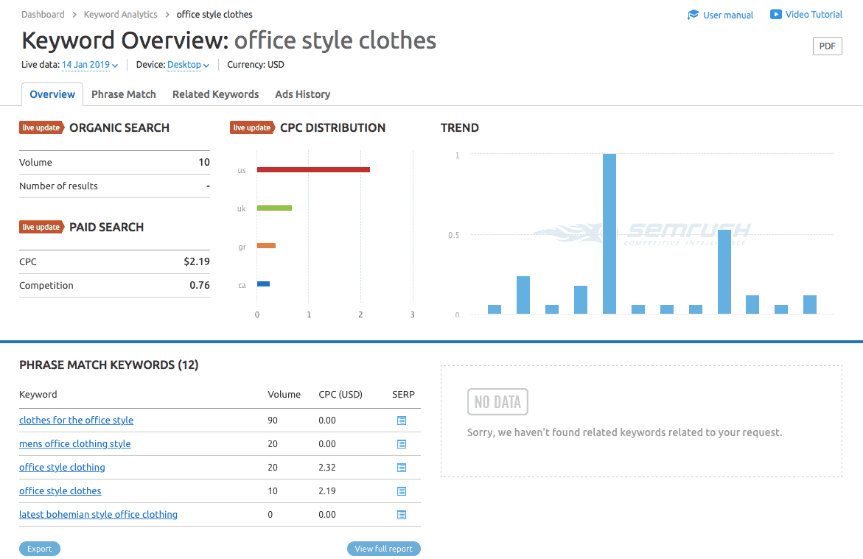This screenshot has width=863, height=559.
Task: Open SERP icon for 'latest bohemian style office clothing'
Action: tap(402, 515)
